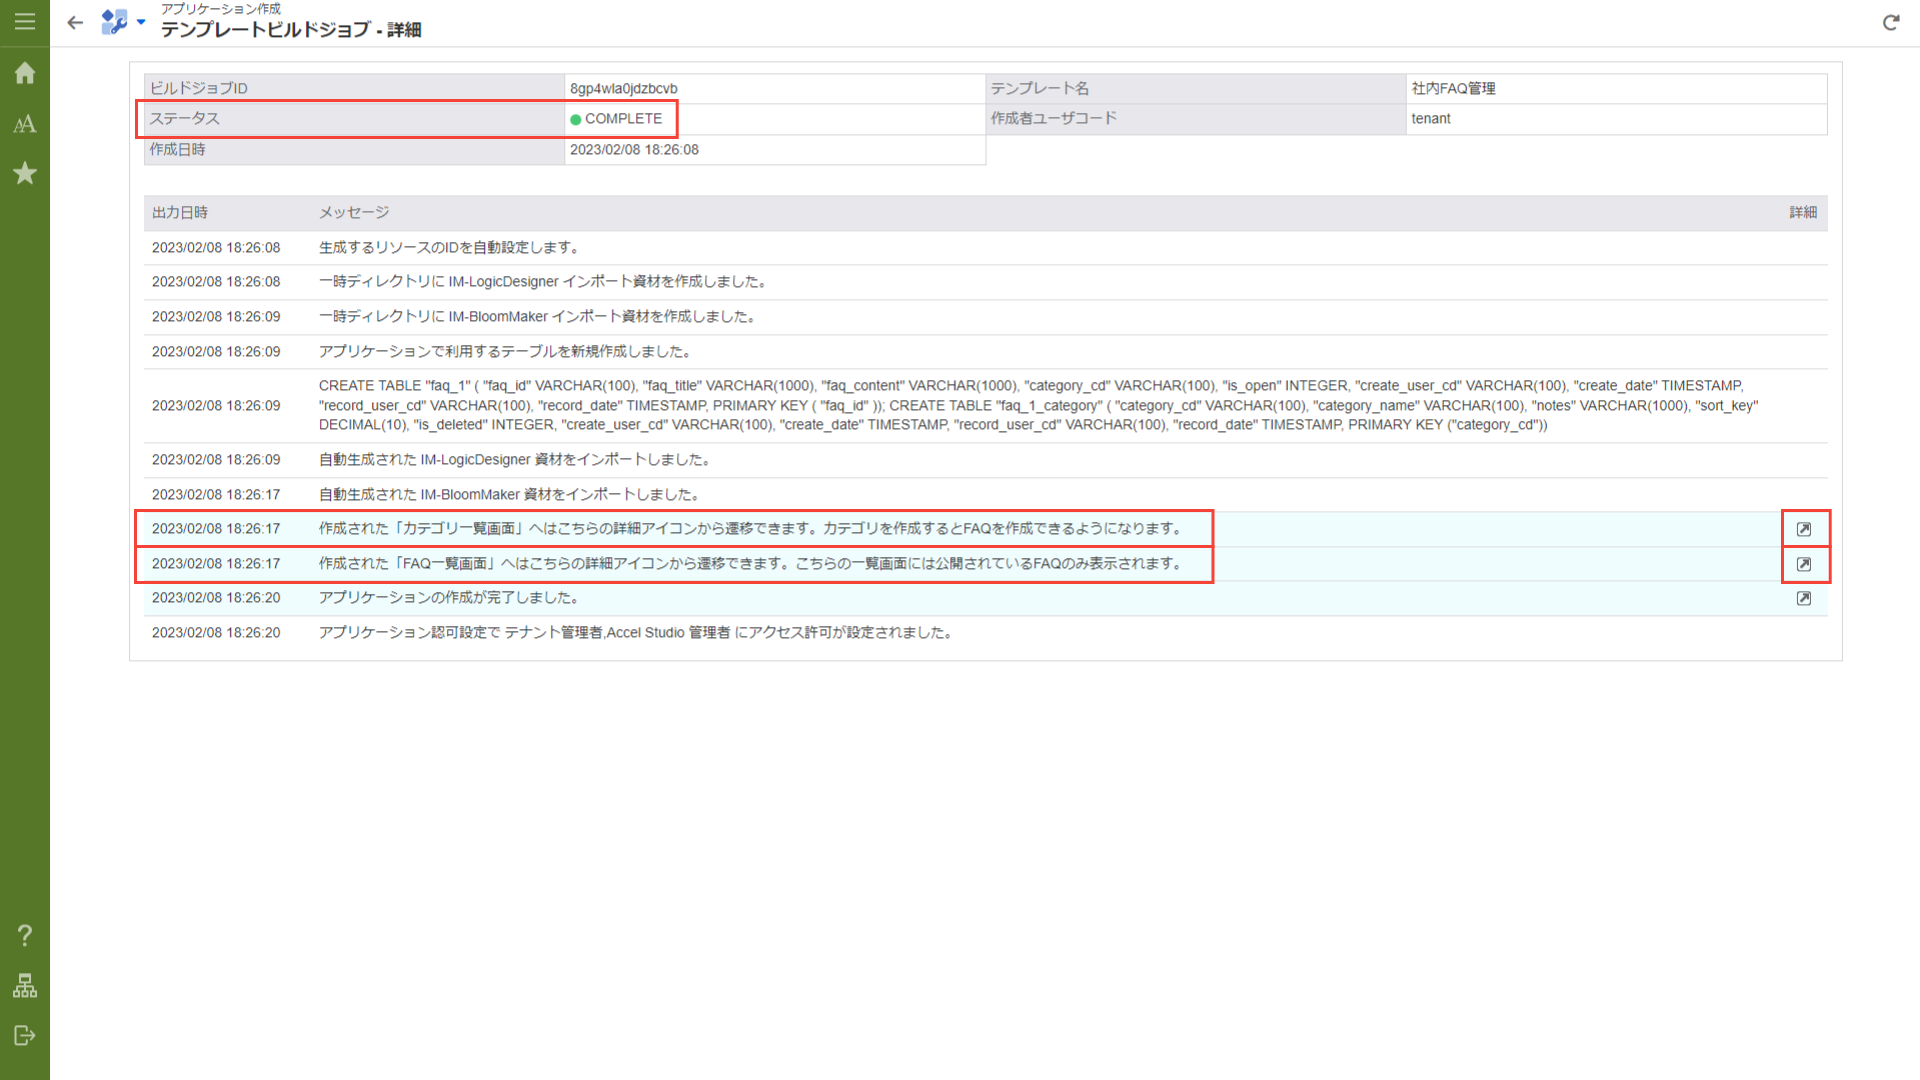This screenshot has width=1920, height=1080.
Task: Open detail link for アプリケーションの作成が完了しました row
Action: [1803, 598]
